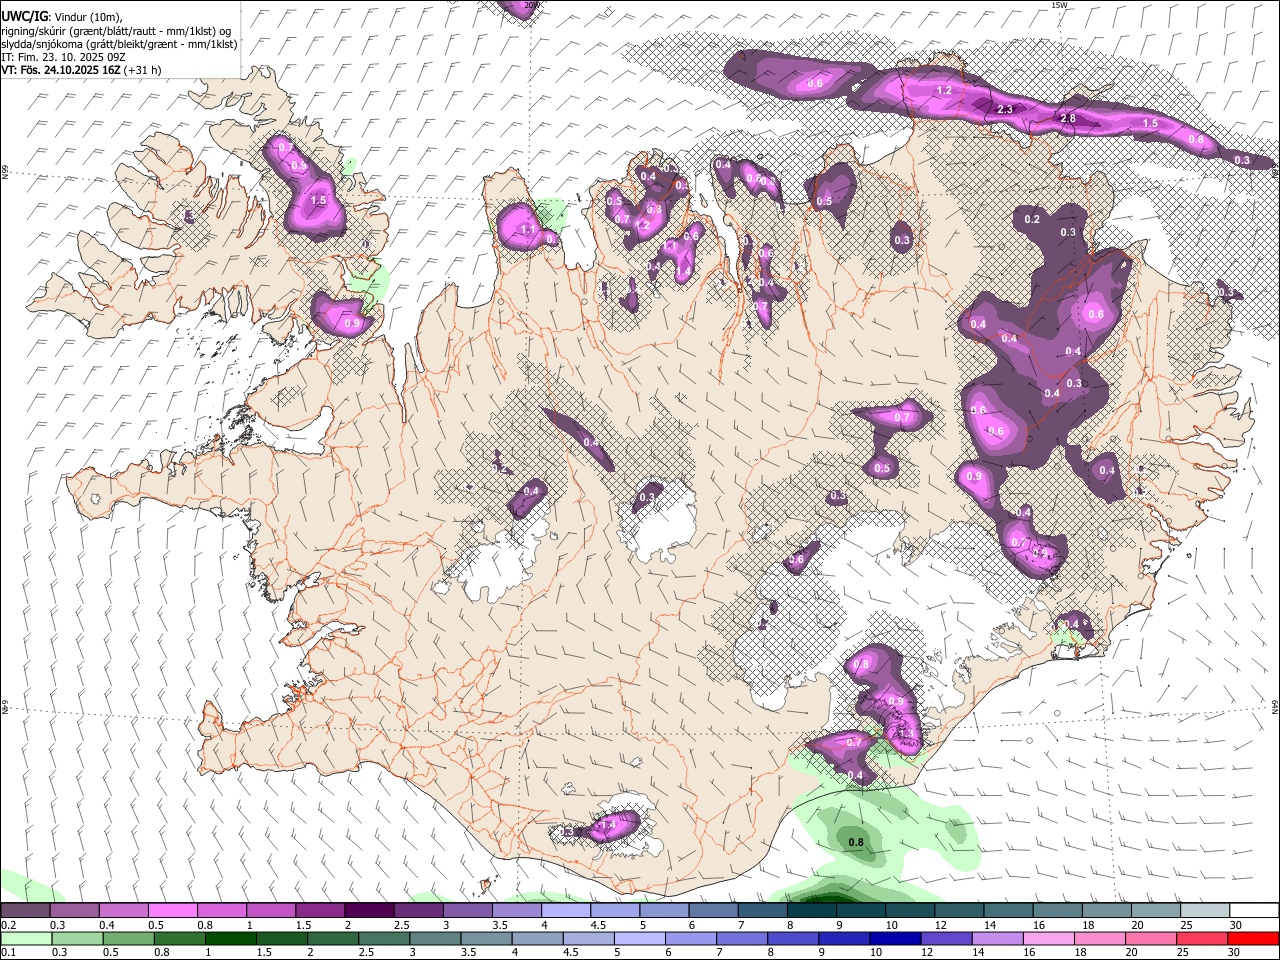Pick the red-pink 25–30 swatch in the lower legend
Image resolution: width=1280 pixels, height=960 pixels.
pos(1203,938)
